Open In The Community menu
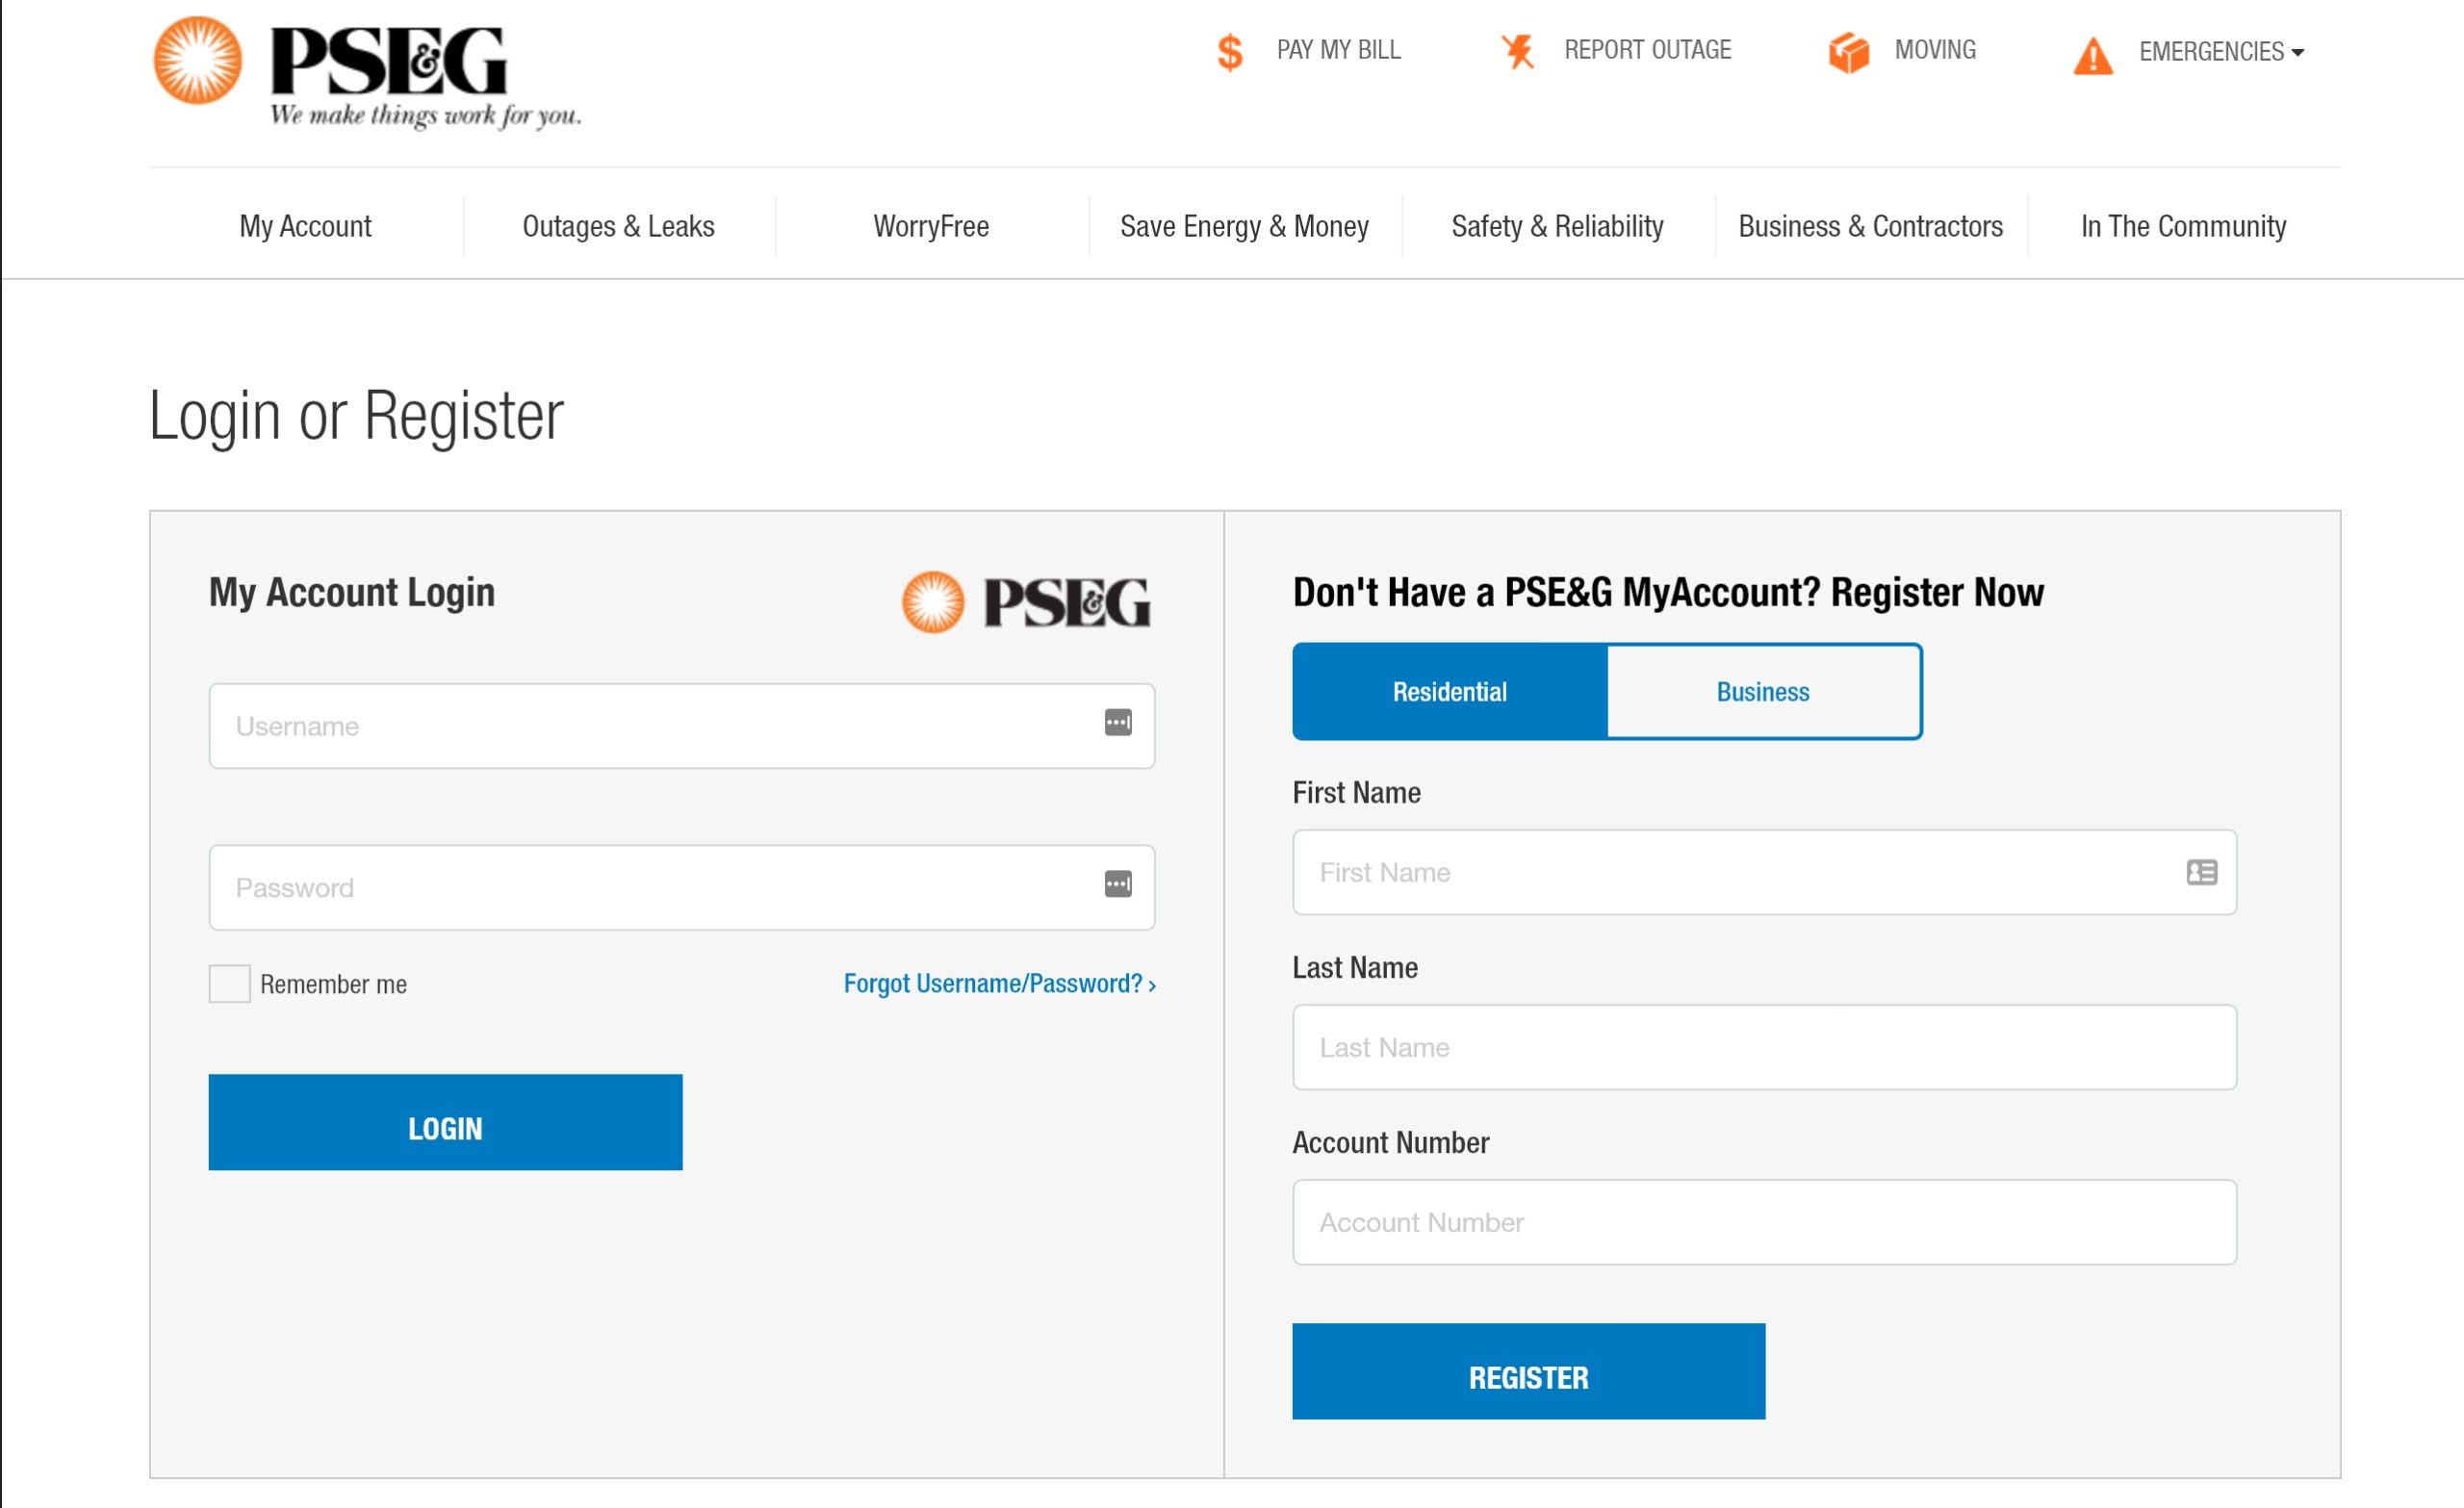Screen dimensions: 2464x1508 coord(2183,226)
